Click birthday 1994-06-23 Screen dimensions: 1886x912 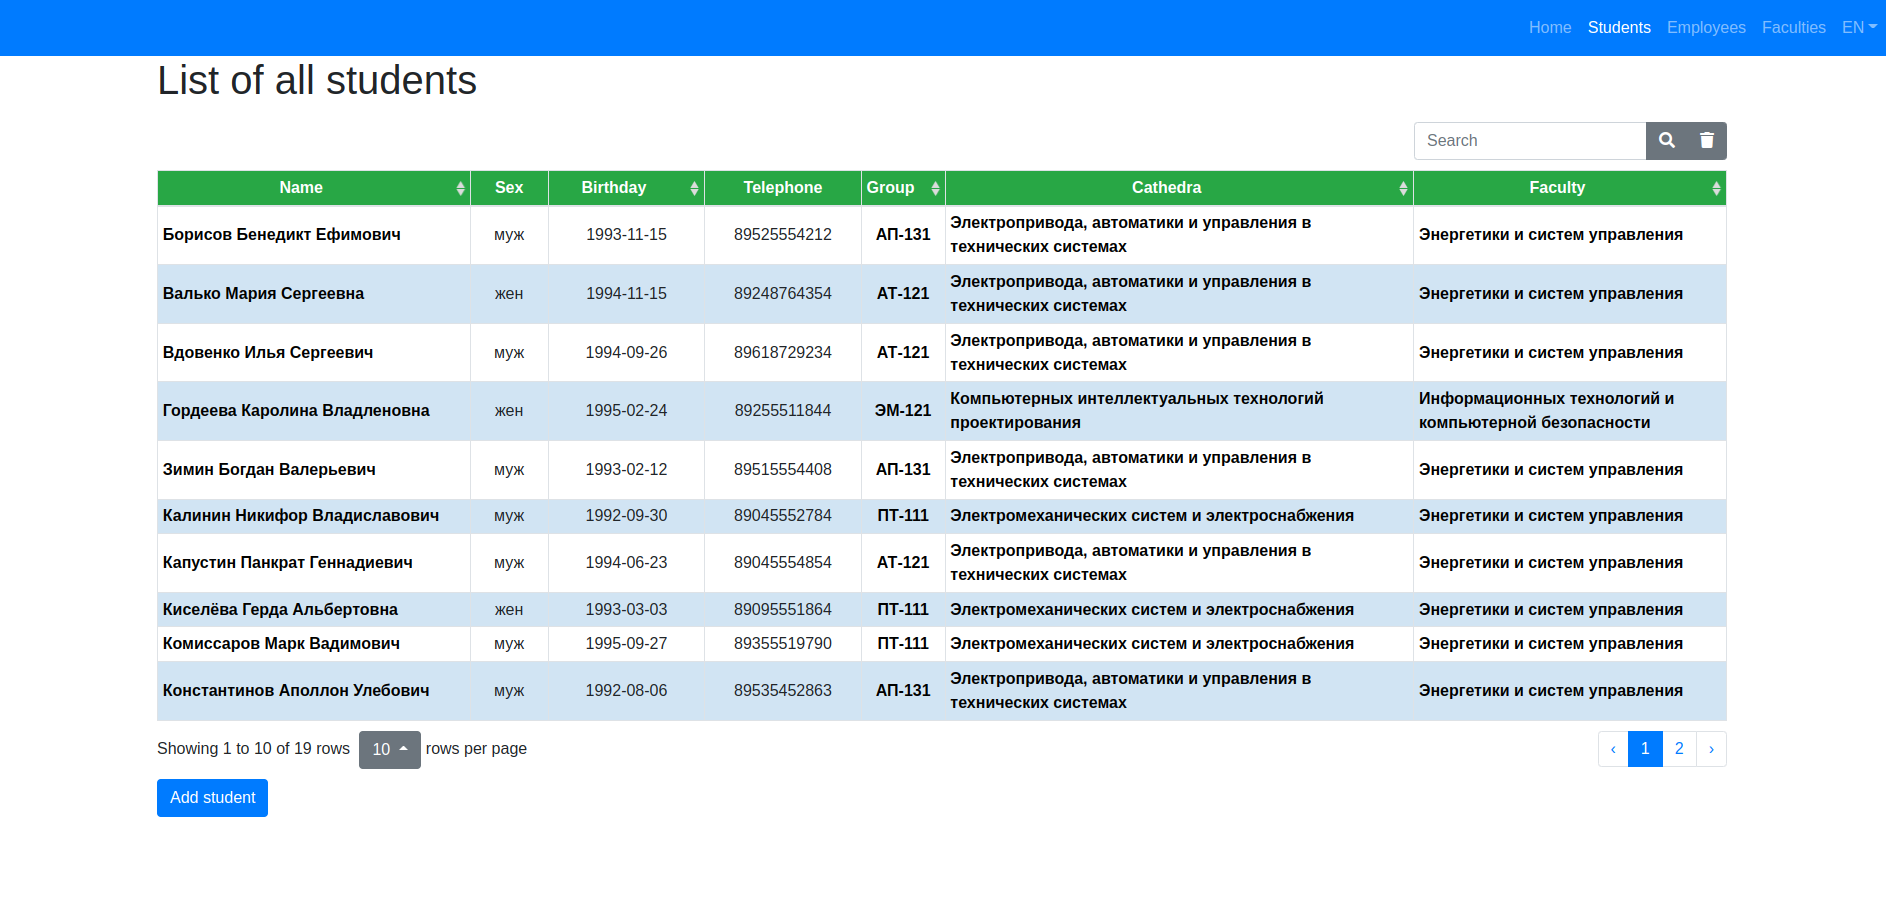626,563
